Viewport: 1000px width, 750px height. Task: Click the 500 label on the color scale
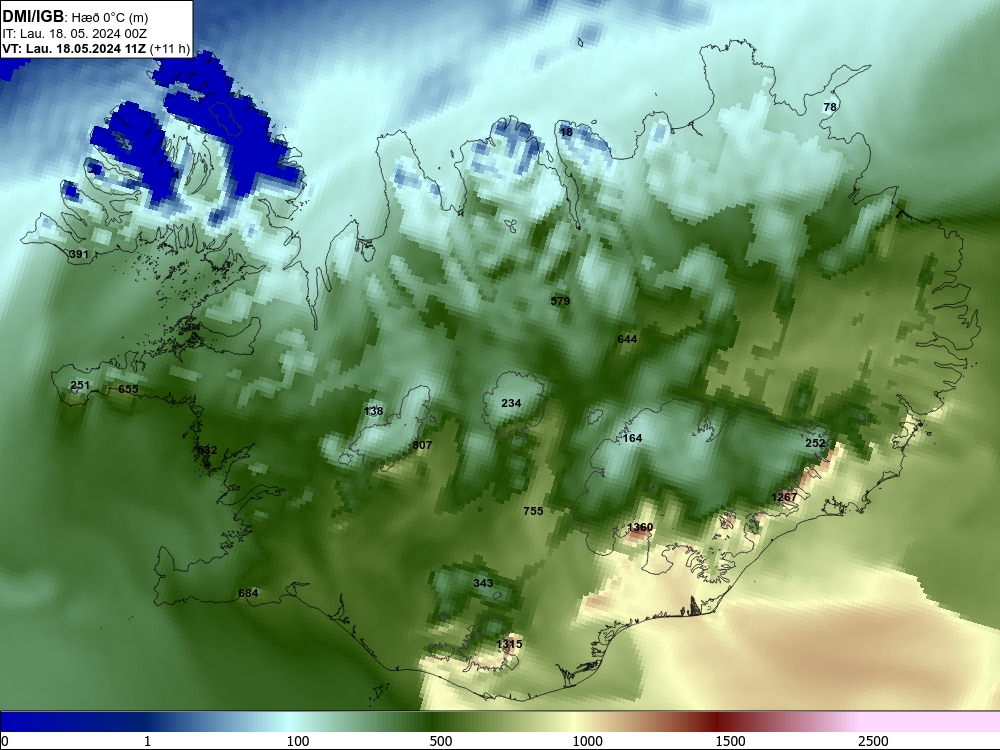click(x=441, y=741)
